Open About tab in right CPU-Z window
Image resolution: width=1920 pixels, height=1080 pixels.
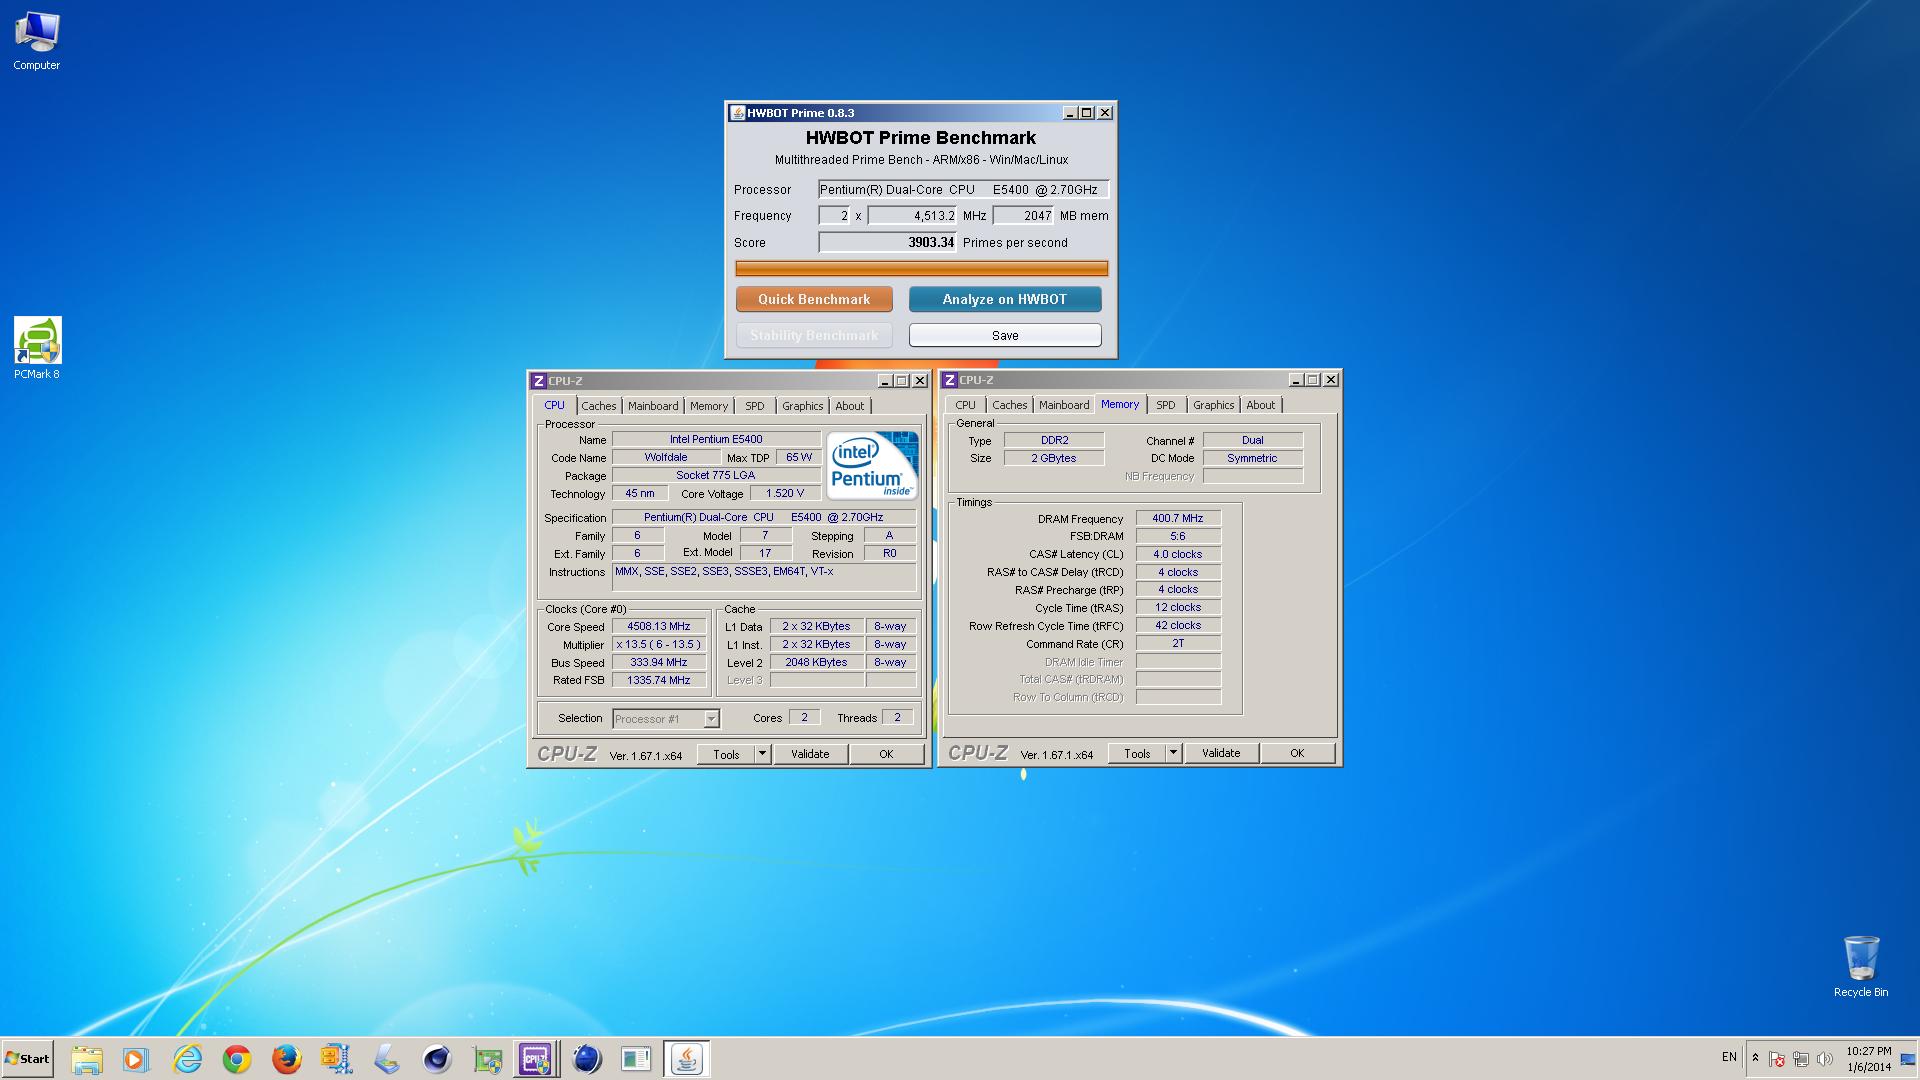click(x=1261, y=405)
